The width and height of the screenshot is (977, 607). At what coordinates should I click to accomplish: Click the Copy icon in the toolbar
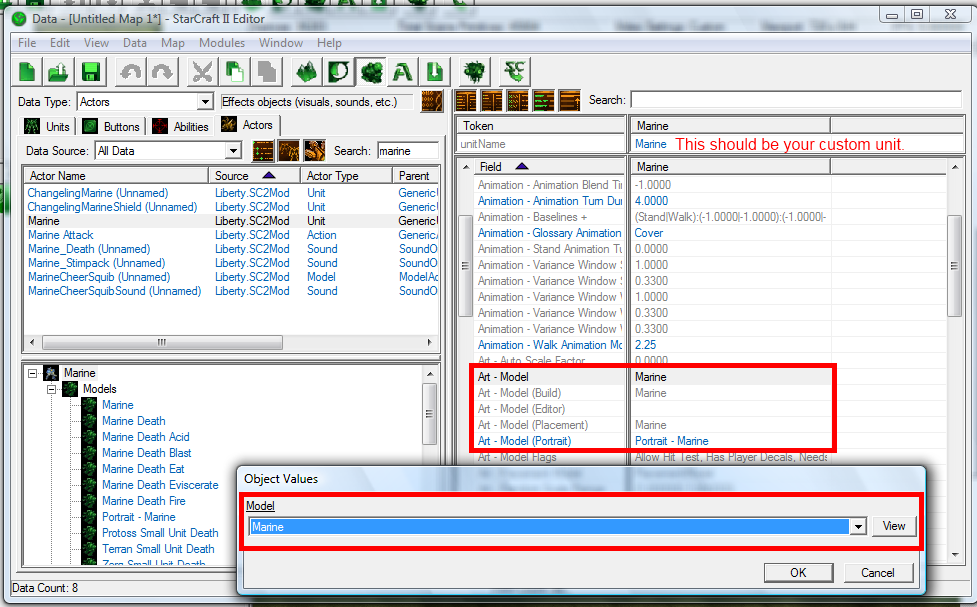click(235, 72)
